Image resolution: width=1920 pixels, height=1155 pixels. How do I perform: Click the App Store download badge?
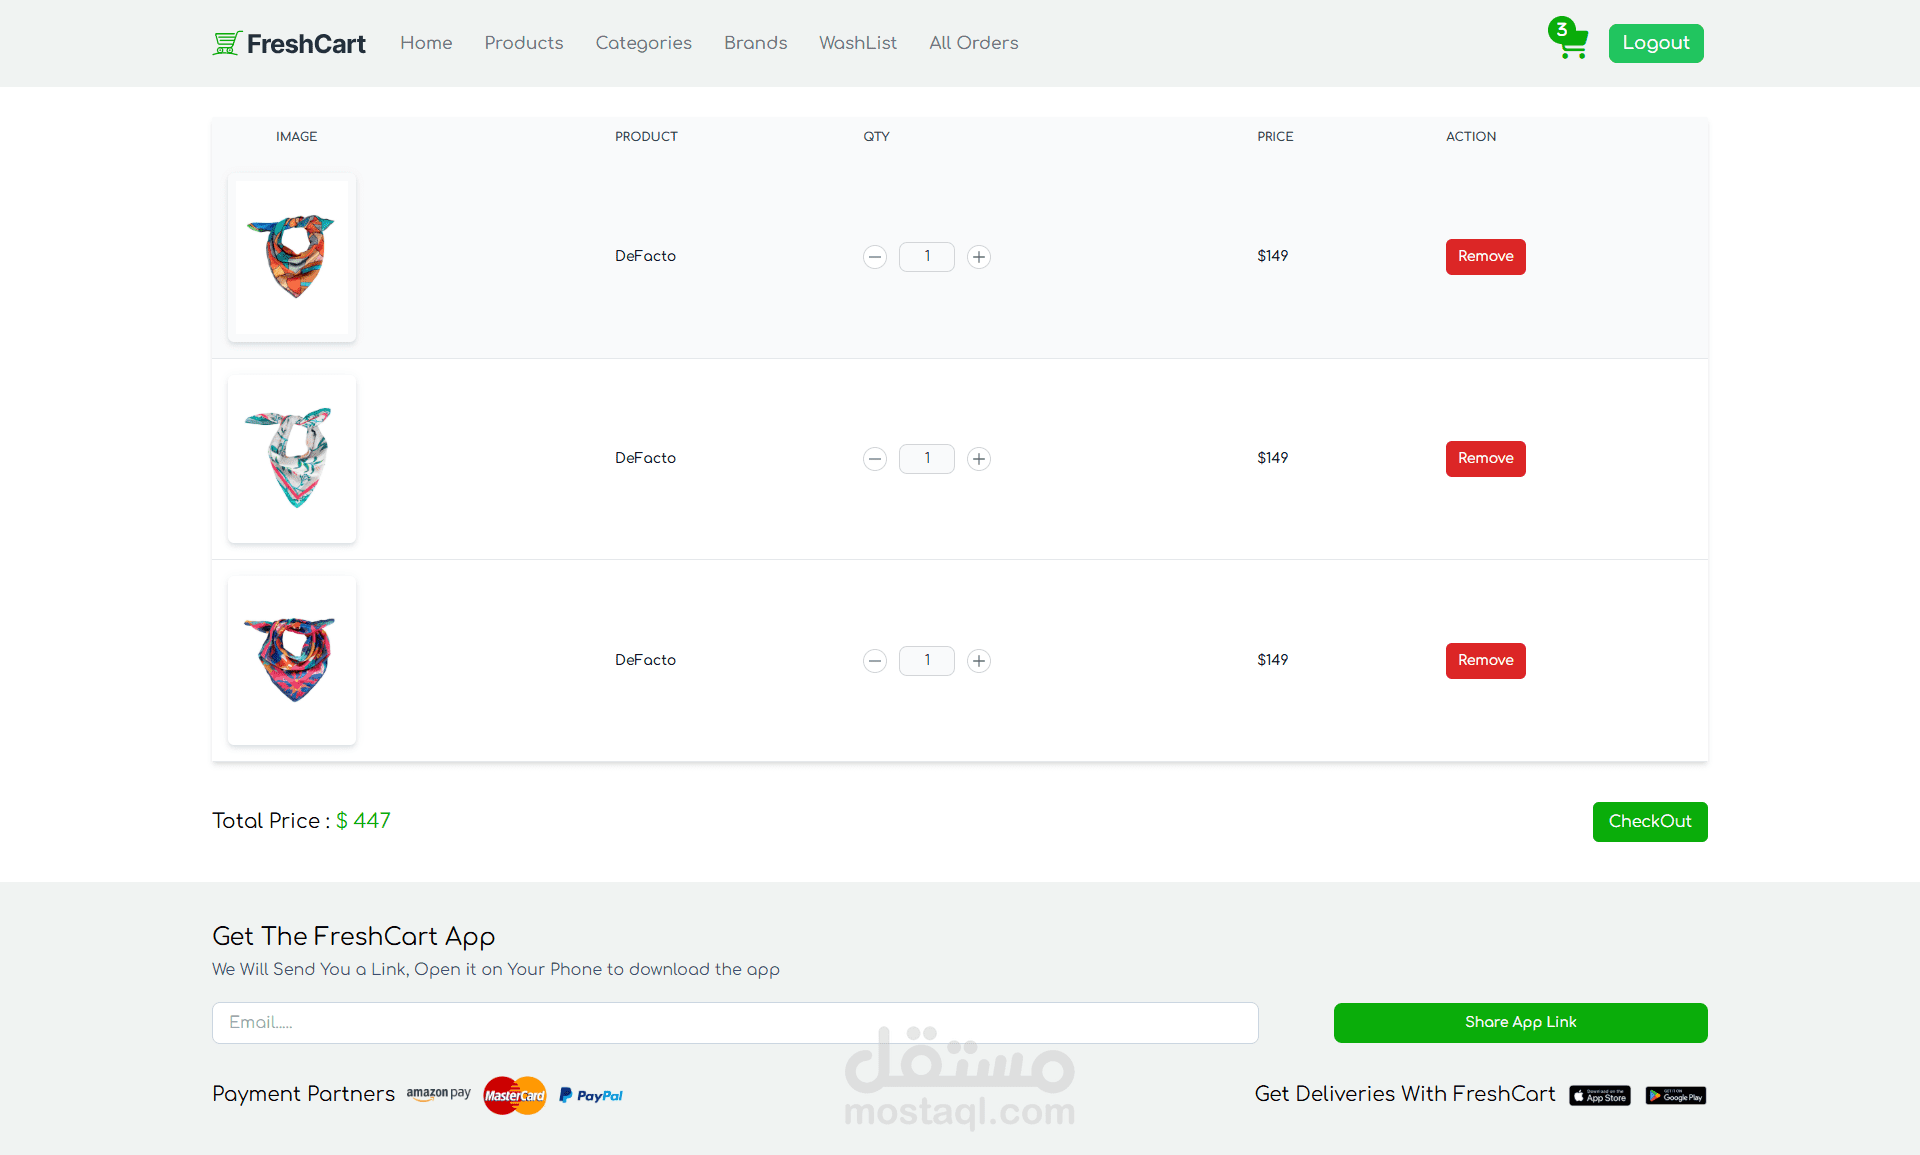1600,1096
